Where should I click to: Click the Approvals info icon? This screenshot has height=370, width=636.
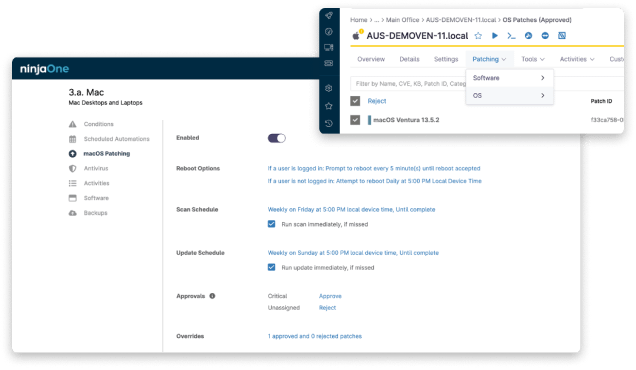point(212,296)
